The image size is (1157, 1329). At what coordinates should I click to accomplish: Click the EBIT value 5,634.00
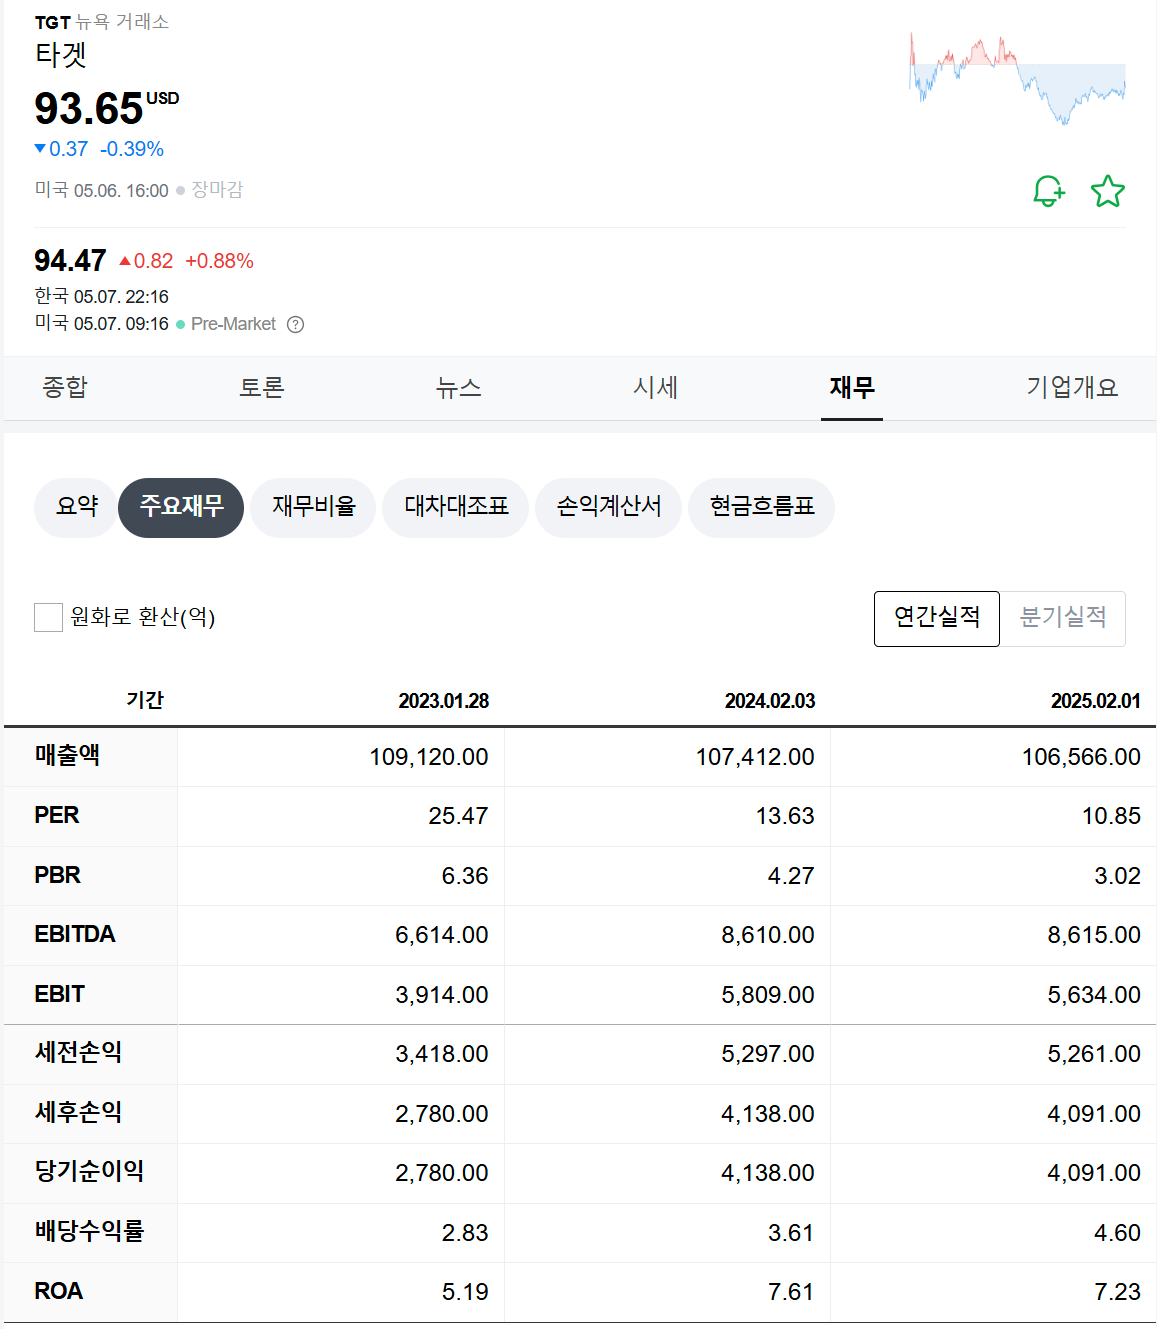pyautogui.click(x=1094, y=995)
